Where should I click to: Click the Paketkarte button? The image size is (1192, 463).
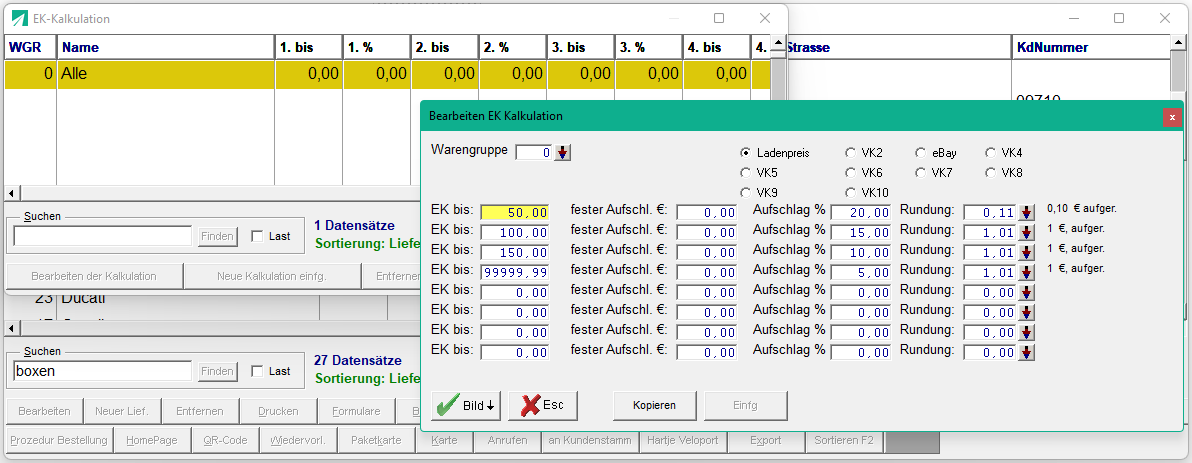[376, 440]
